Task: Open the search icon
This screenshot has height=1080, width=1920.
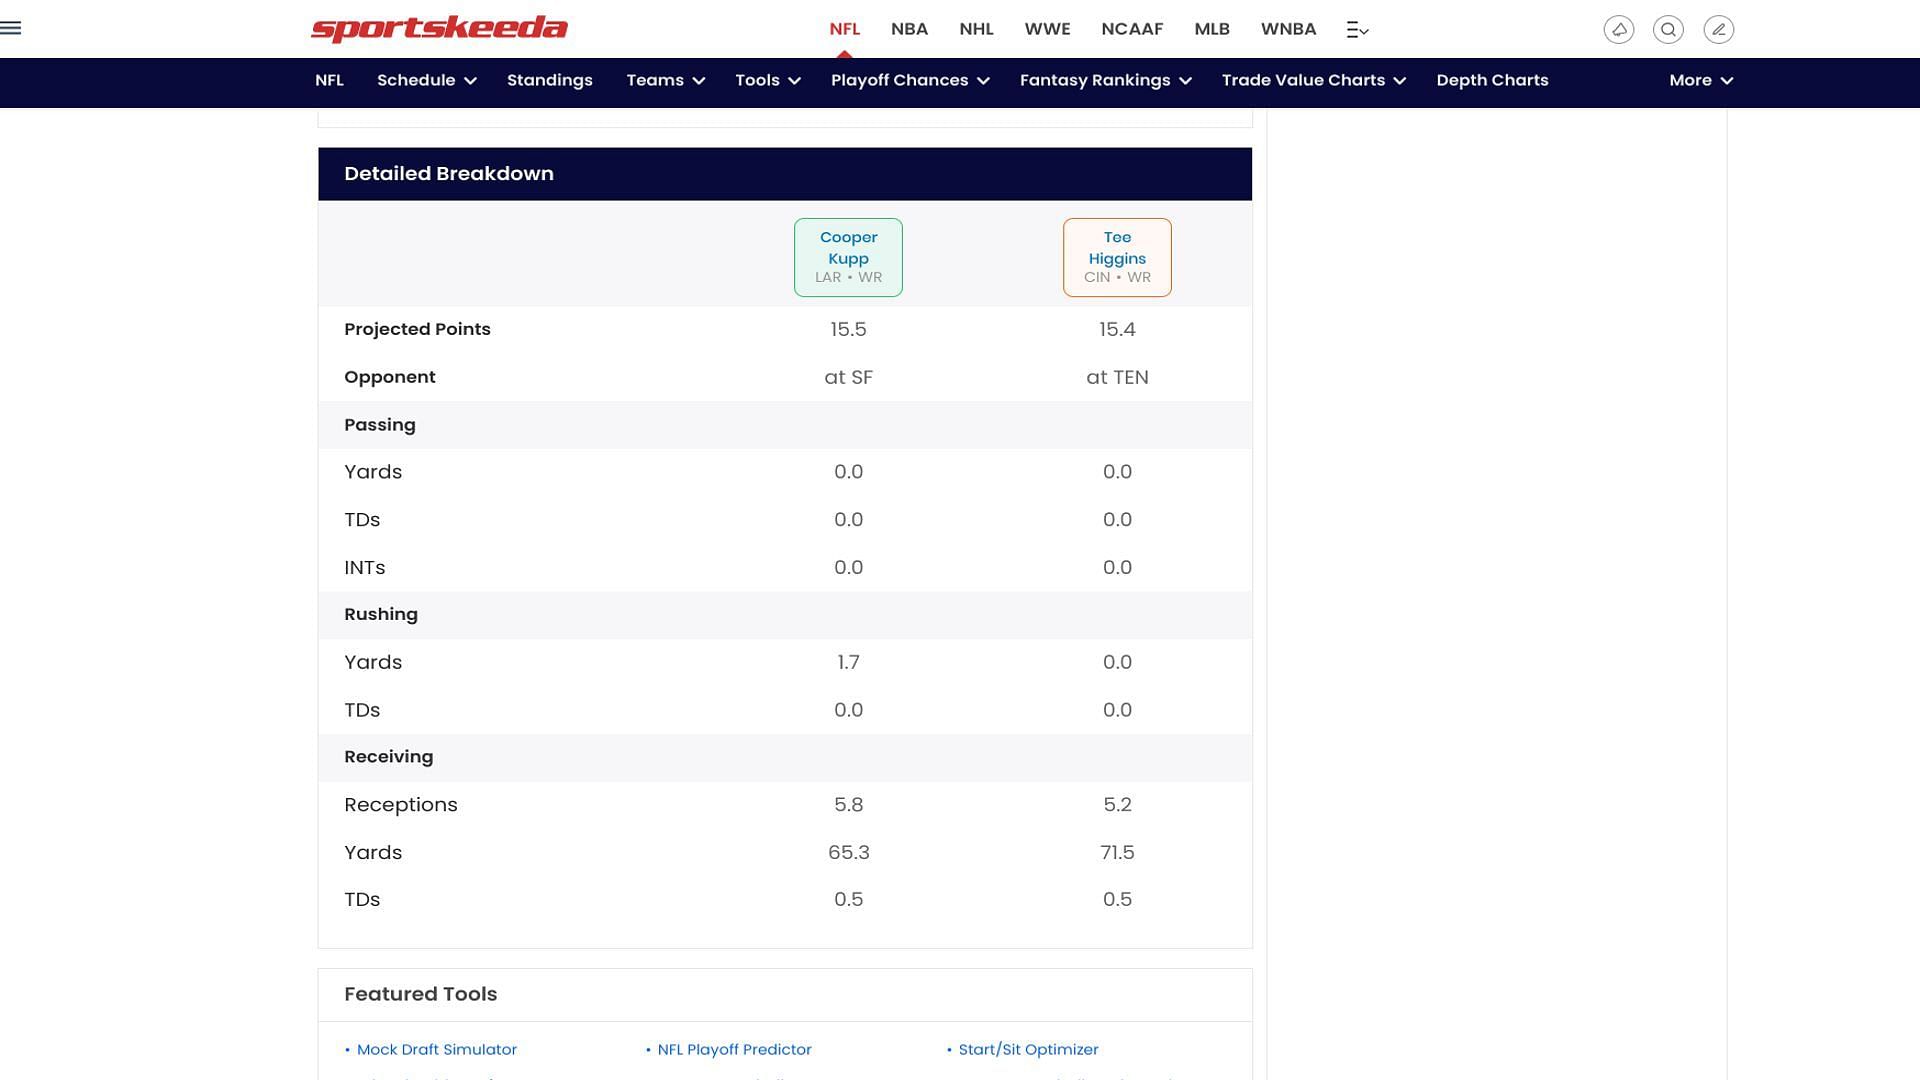Action: tap(1668, 29)
